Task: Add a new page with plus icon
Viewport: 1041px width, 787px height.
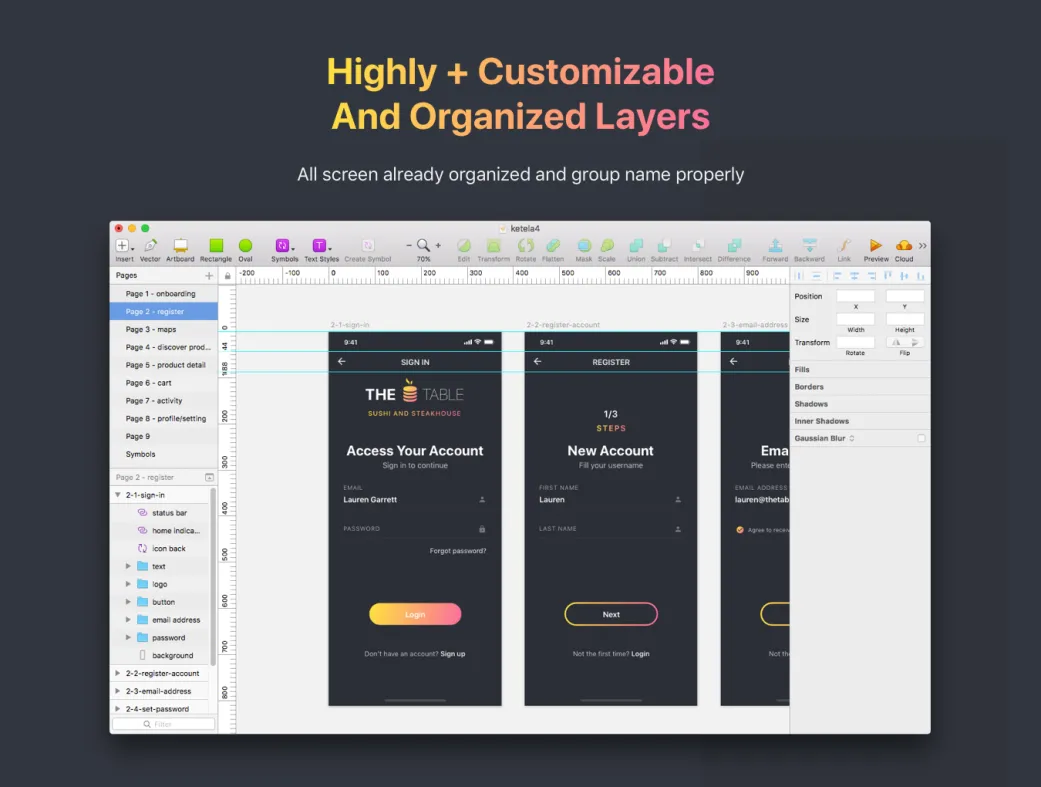Action: [x=209, y=276]
